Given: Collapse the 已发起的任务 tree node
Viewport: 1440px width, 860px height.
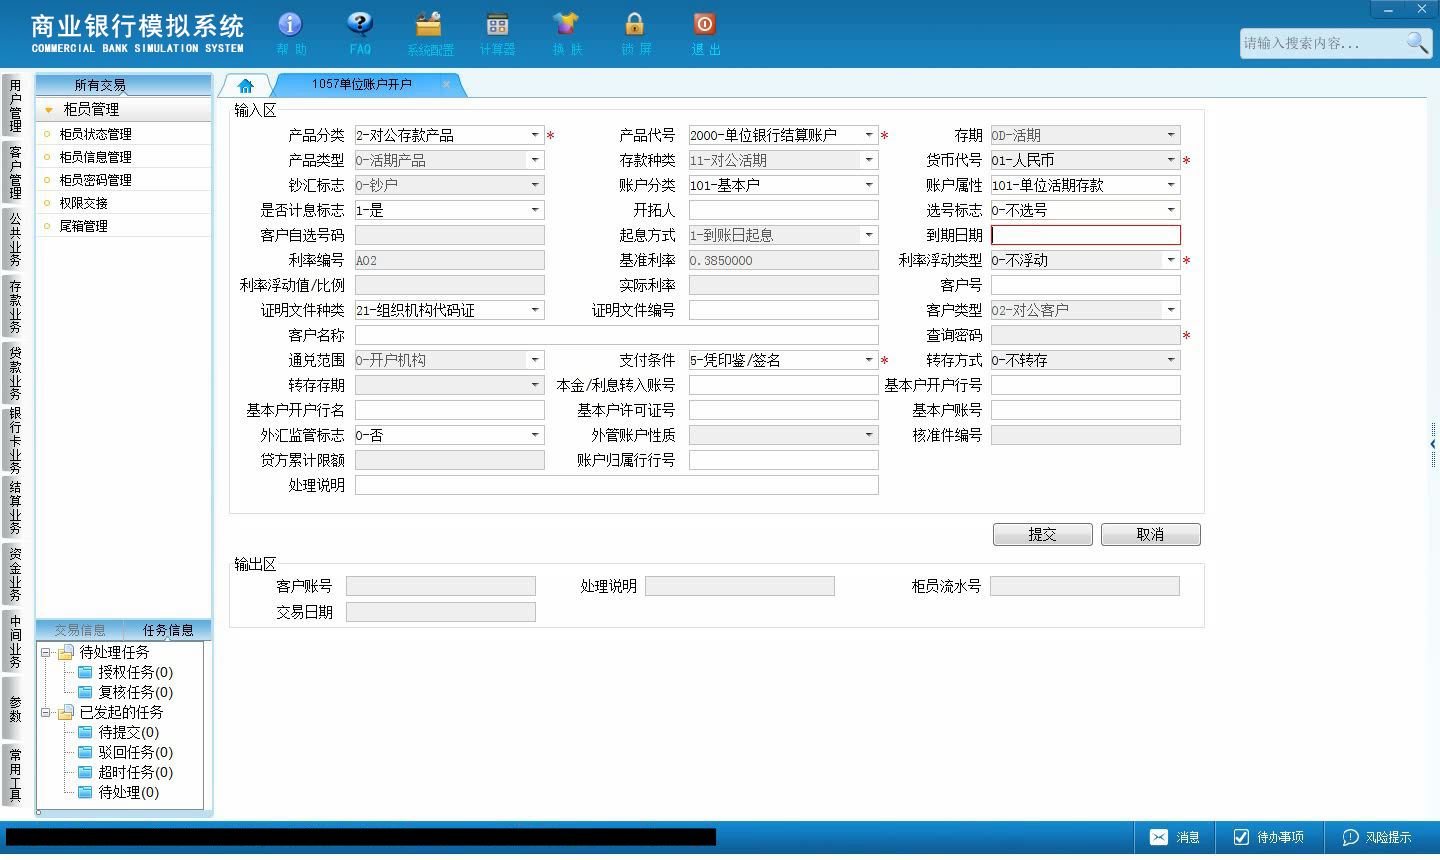Looking at the screenshot, I should 45,712.
